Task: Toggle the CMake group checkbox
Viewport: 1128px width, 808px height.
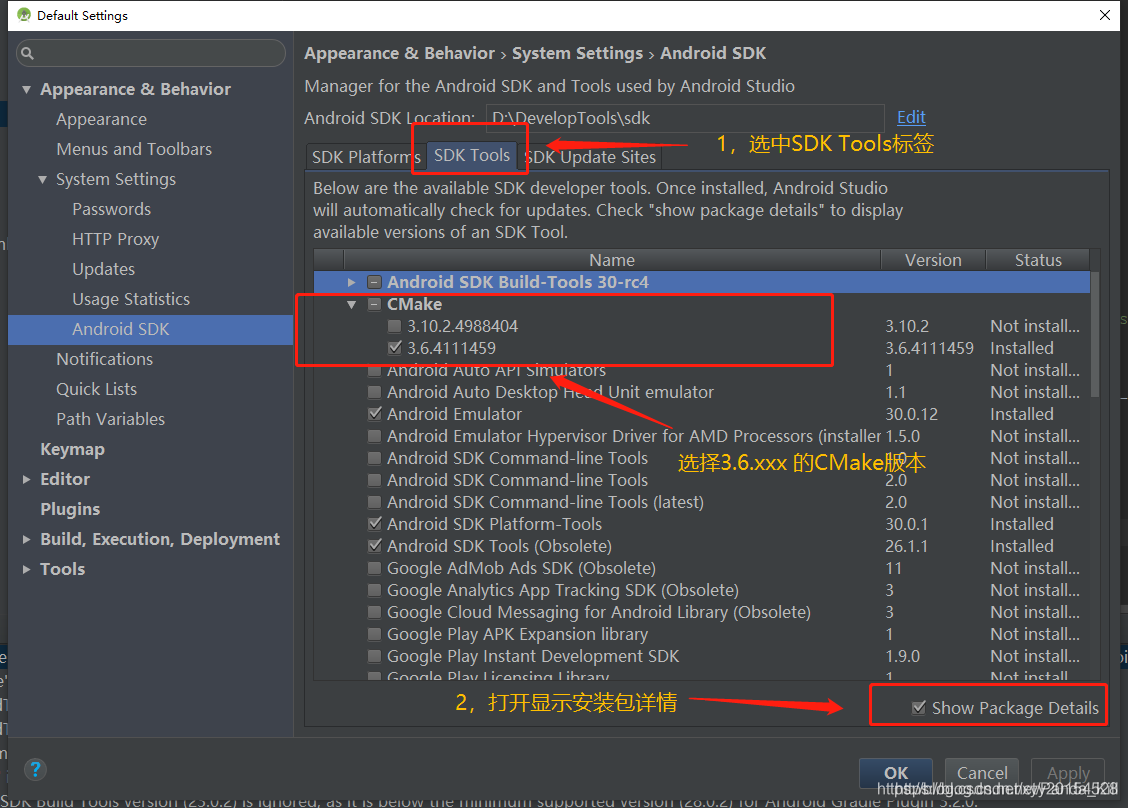Action: [374, 304]
